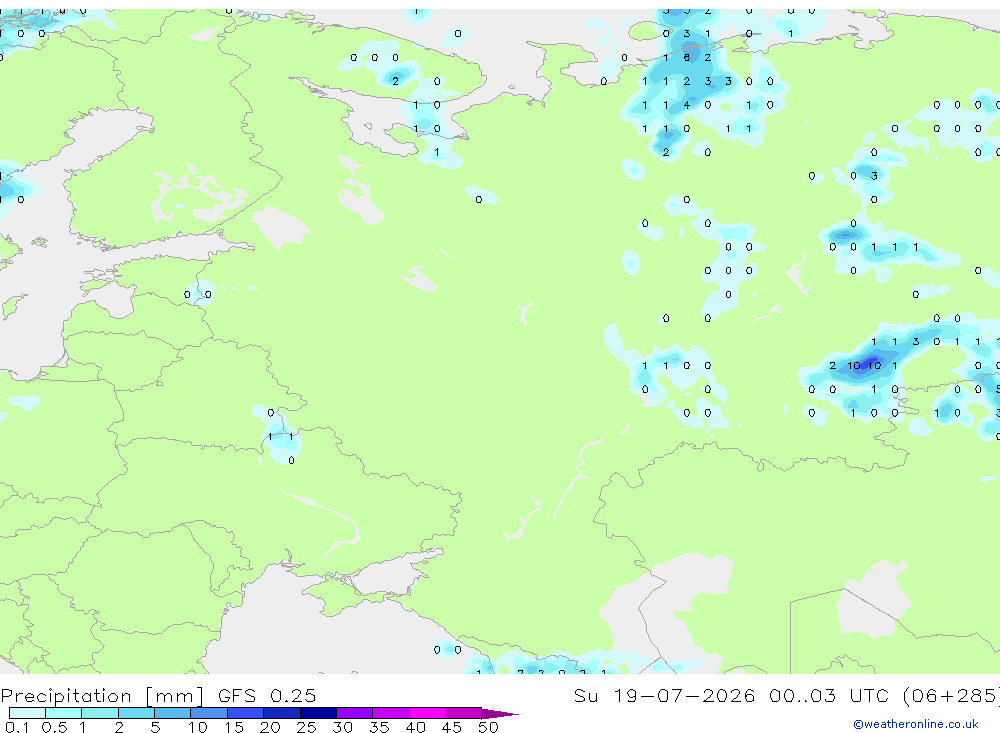Click the legend scale label '25'

point(306,727)
